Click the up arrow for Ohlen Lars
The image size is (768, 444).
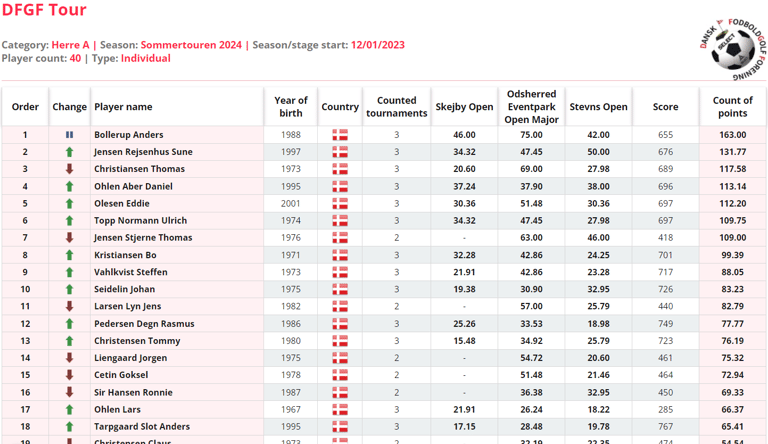click(70, 409)
